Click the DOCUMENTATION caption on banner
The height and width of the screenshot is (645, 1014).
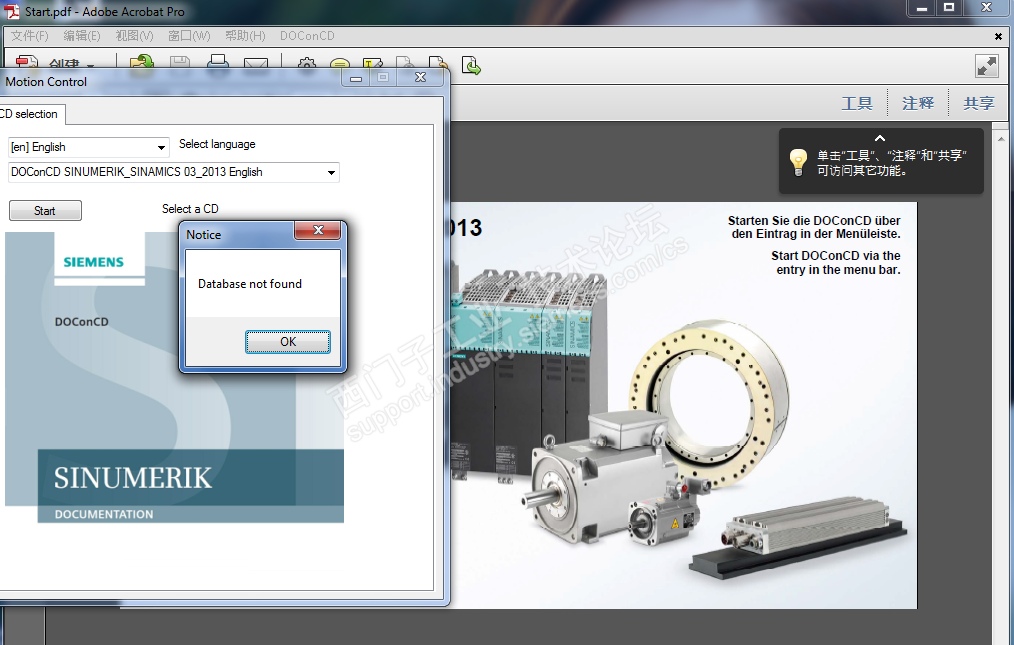coord(104,514)
